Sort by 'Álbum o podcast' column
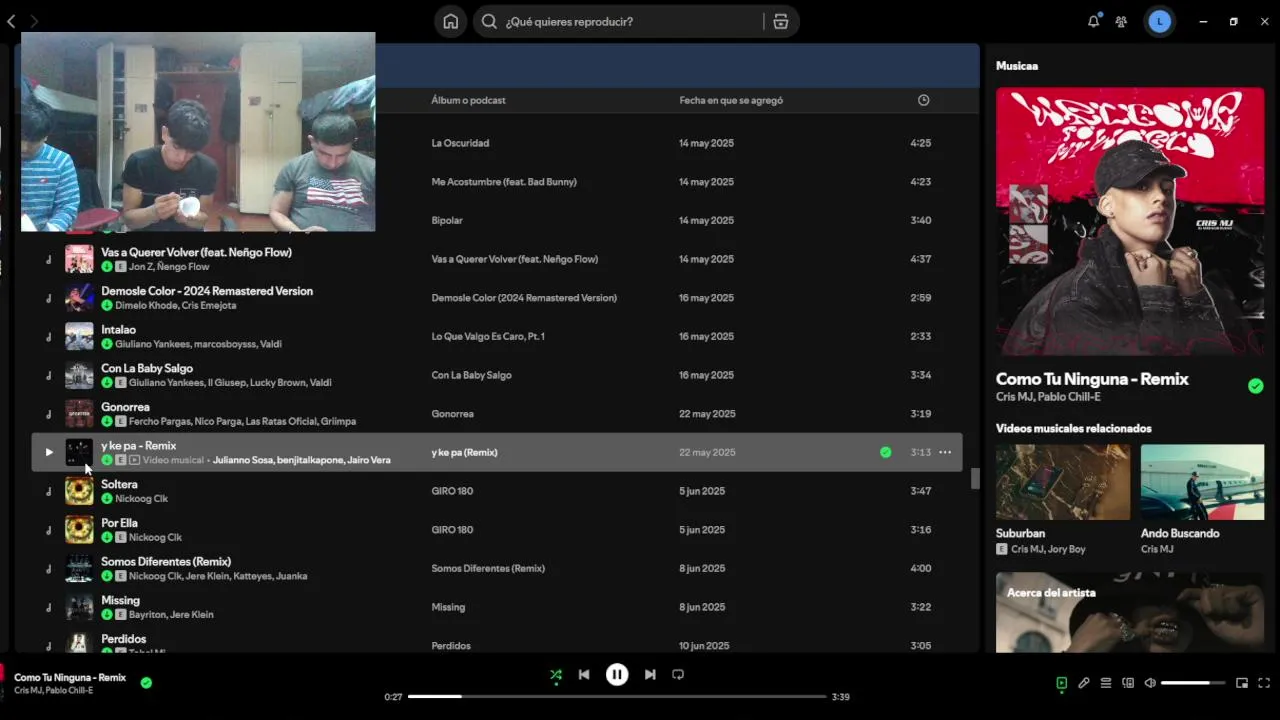The height and width of the screenshot is (720, 1280). tap(468, 100)
